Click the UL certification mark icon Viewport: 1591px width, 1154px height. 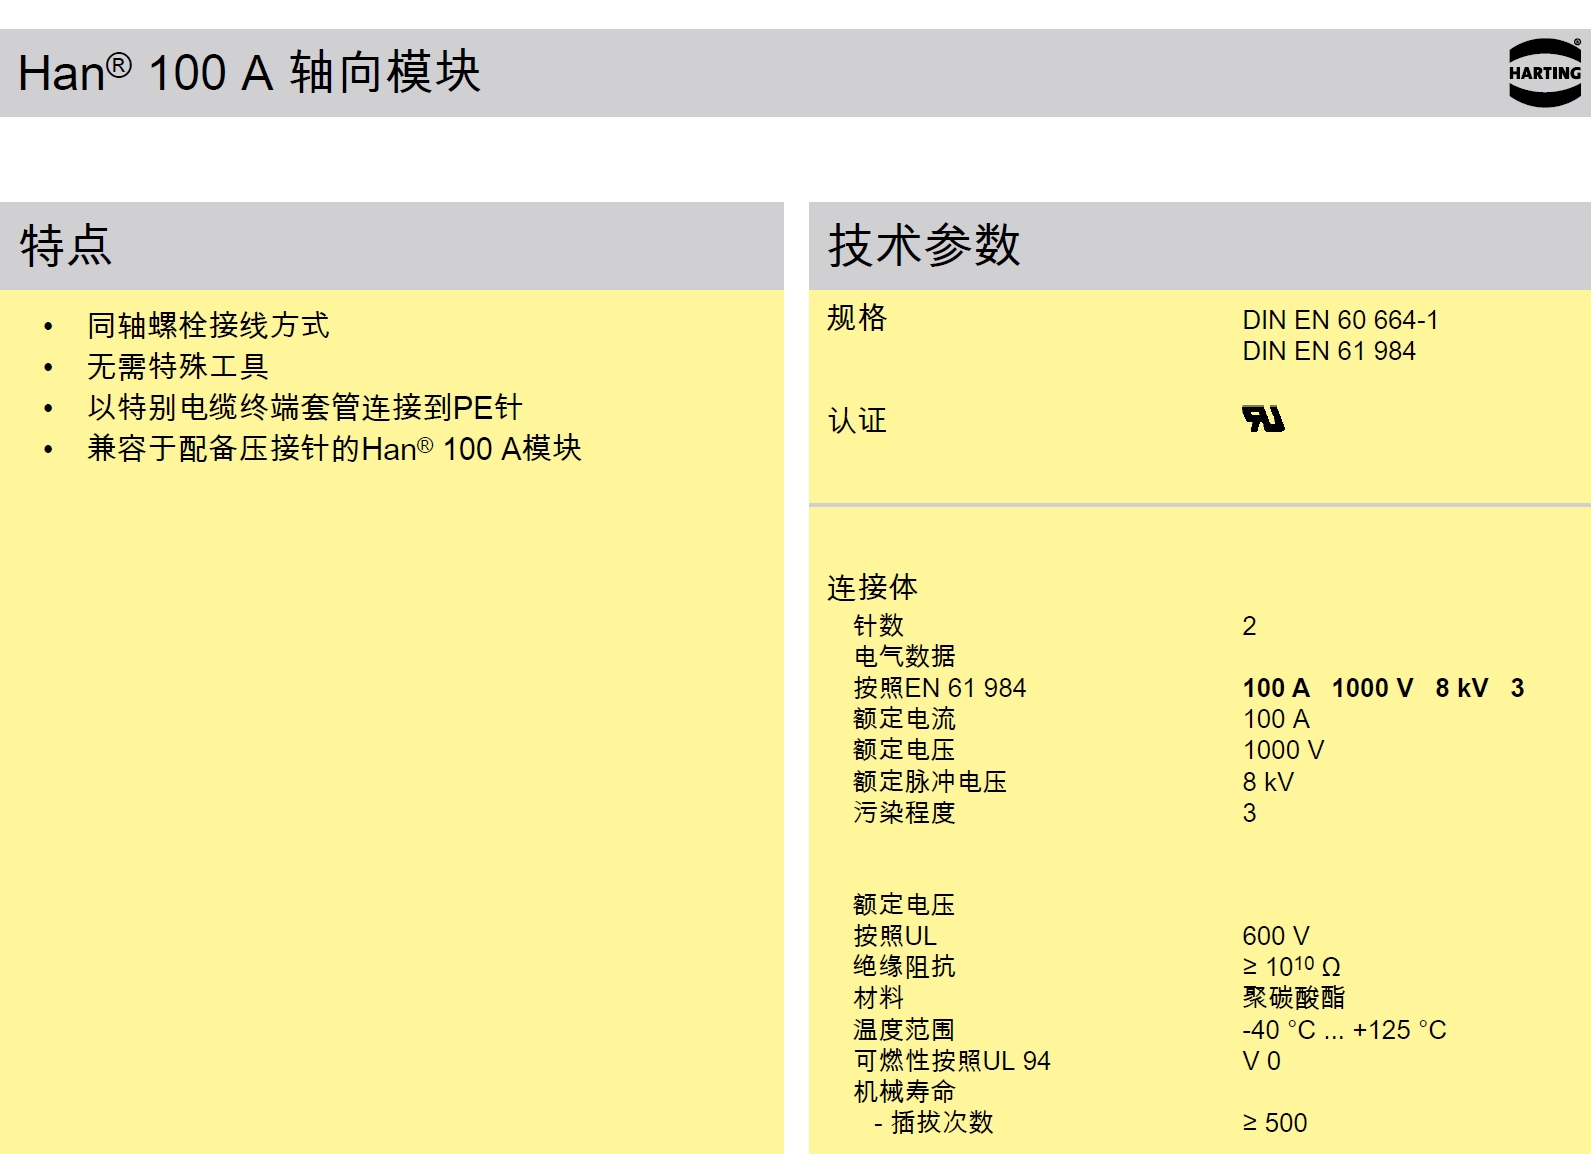pyautogui.click(x=1263, y=418)
